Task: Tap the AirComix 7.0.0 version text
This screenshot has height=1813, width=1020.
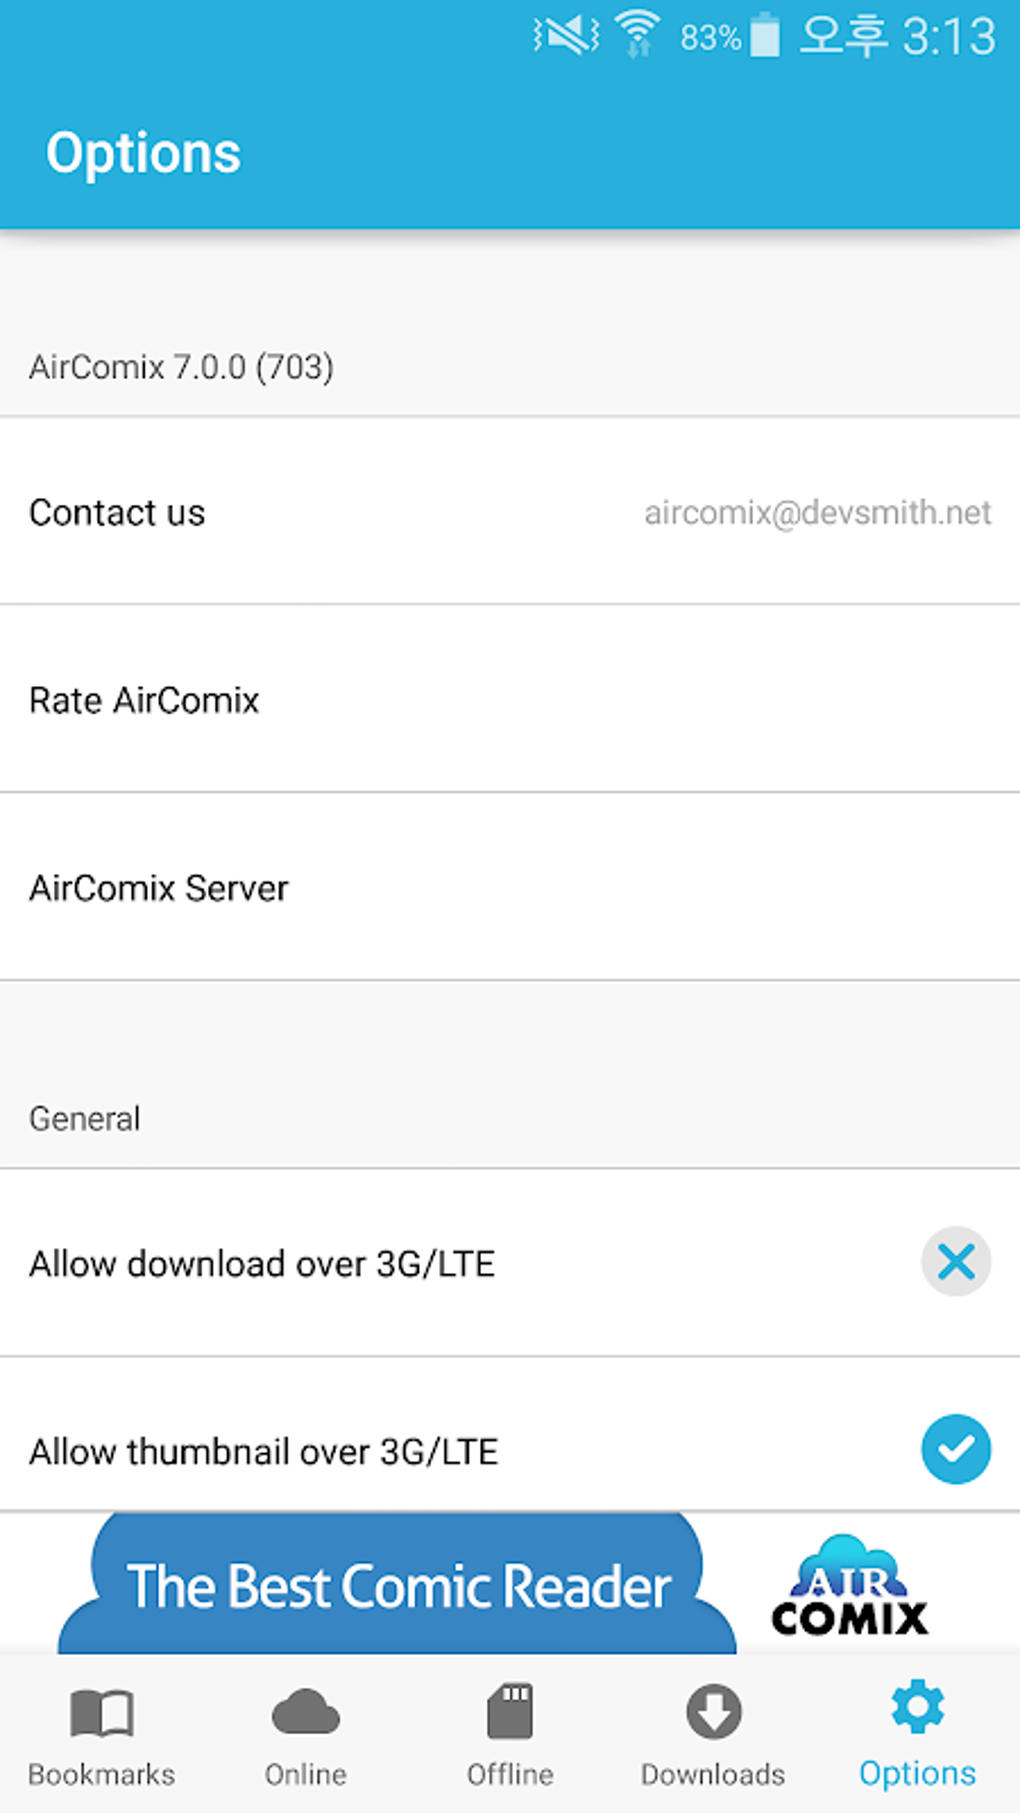Action: (x=181, y=367)
